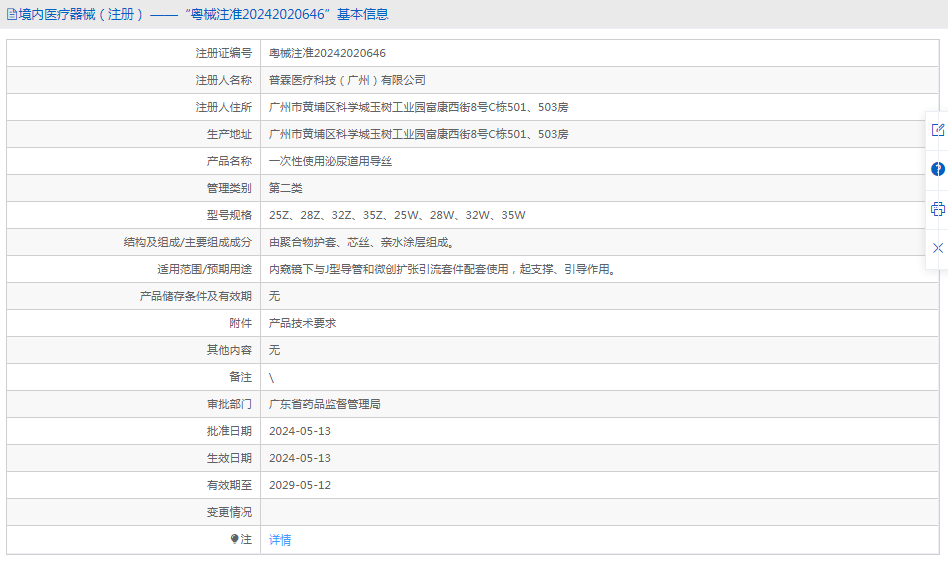Click the 型号规格 label
This screenshot has width=948, height=565.
229,215
